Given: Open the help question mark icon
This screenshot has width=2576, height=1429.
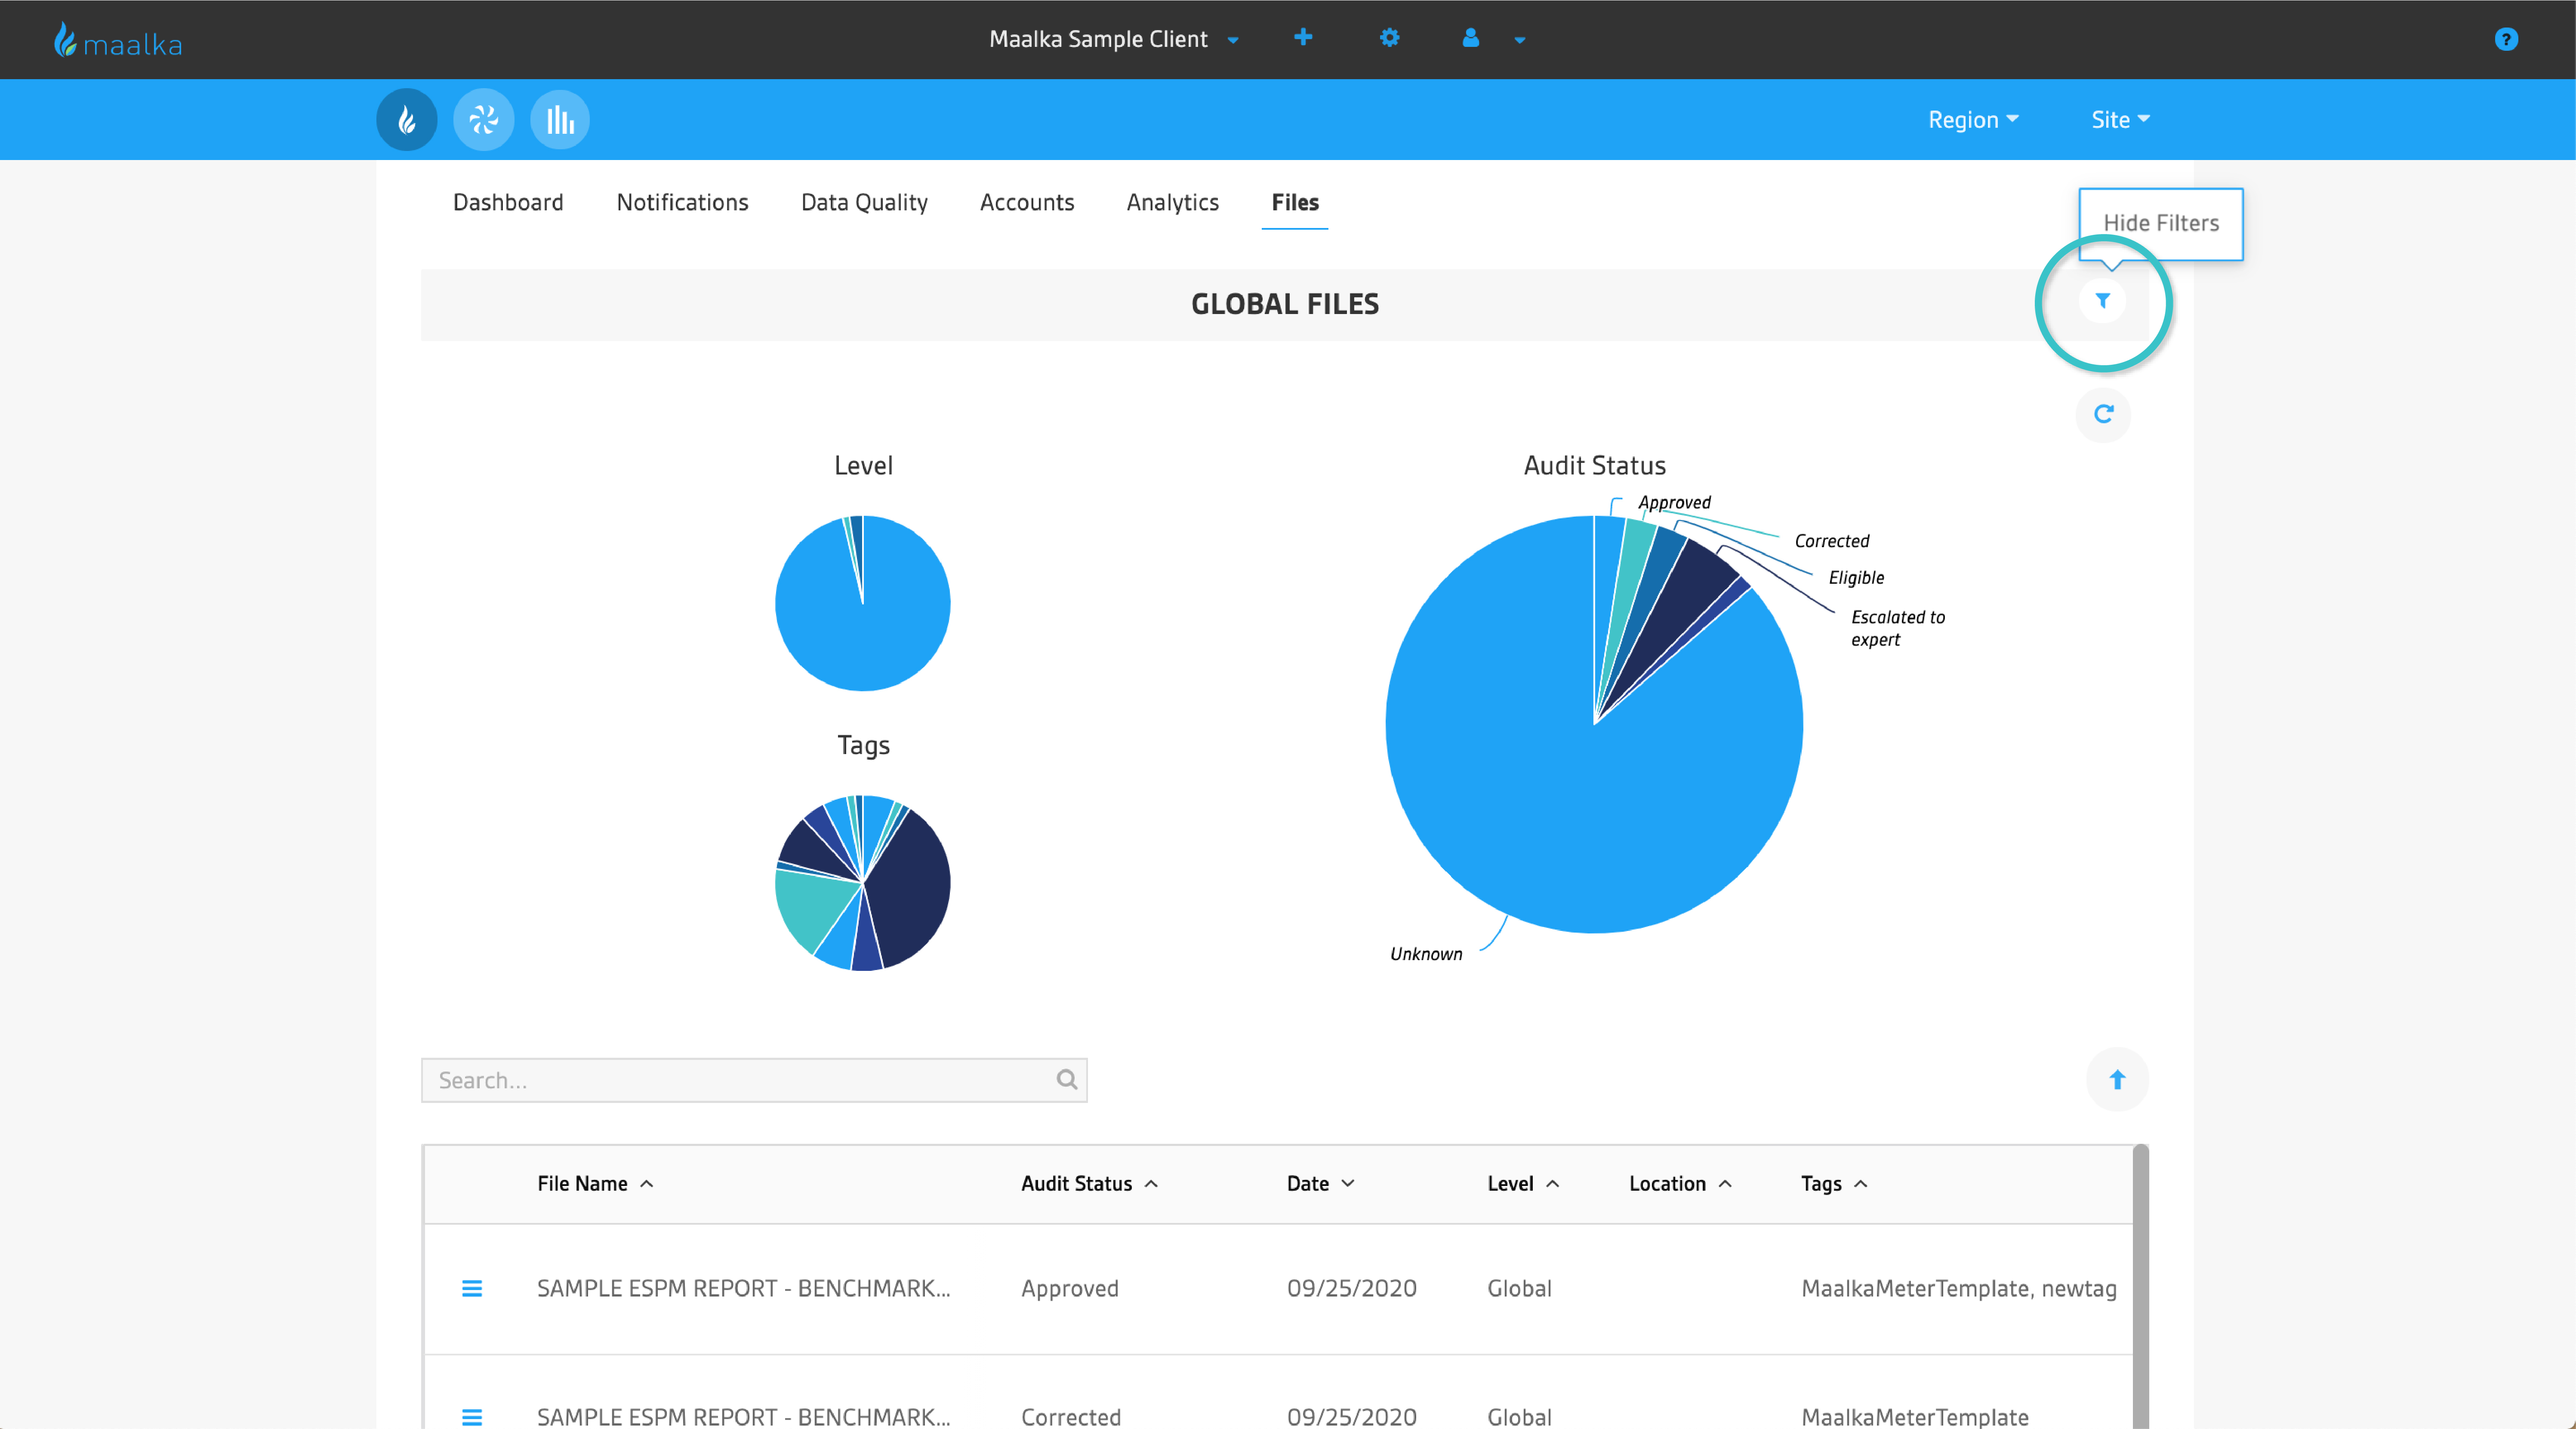Looking at the screenshot, I should (2506, 39).
